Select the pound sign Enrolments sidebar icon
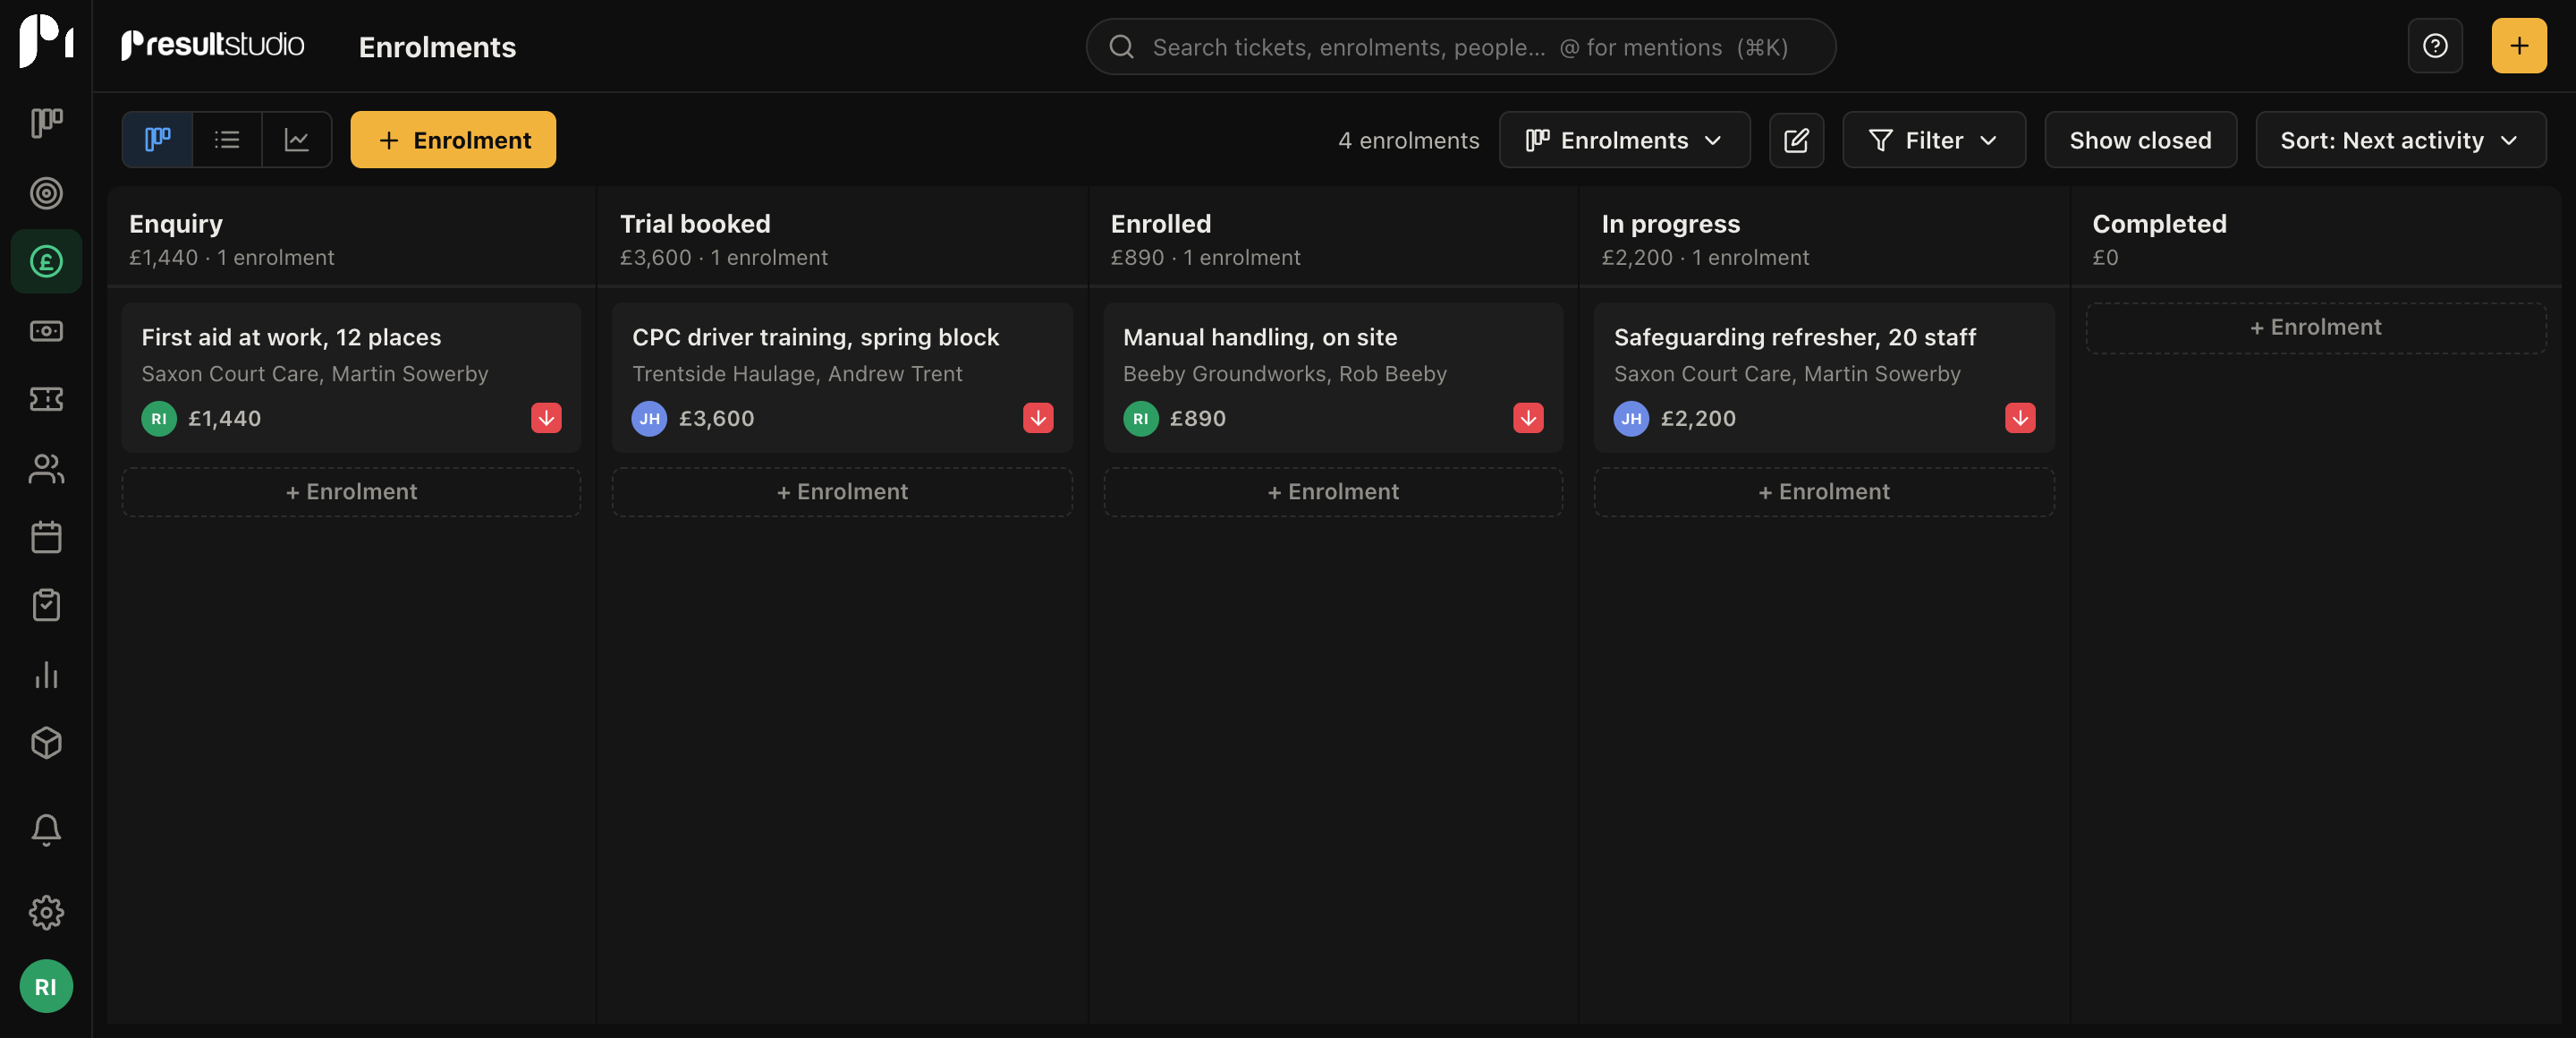 click(x=46, y=261)
